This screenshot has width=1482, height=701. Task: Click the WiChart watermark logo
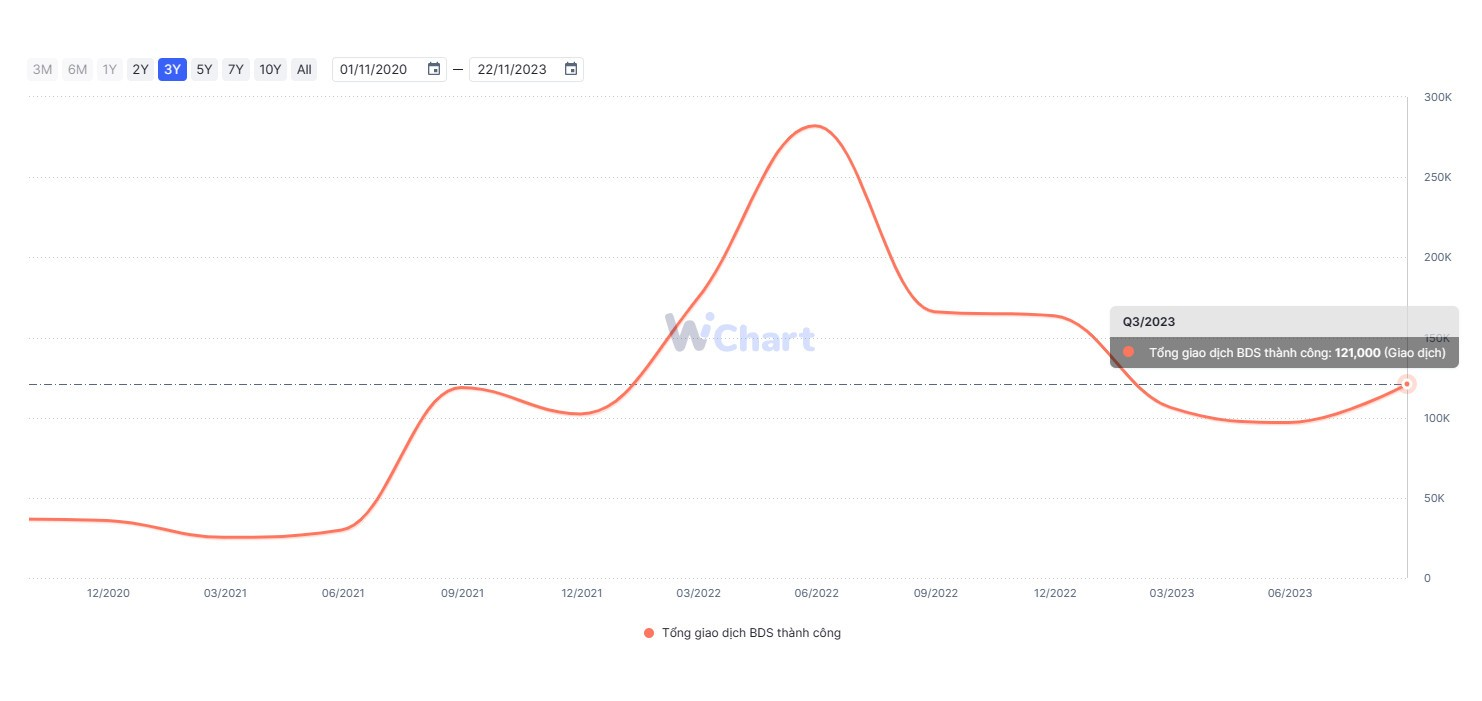[740, 333]
